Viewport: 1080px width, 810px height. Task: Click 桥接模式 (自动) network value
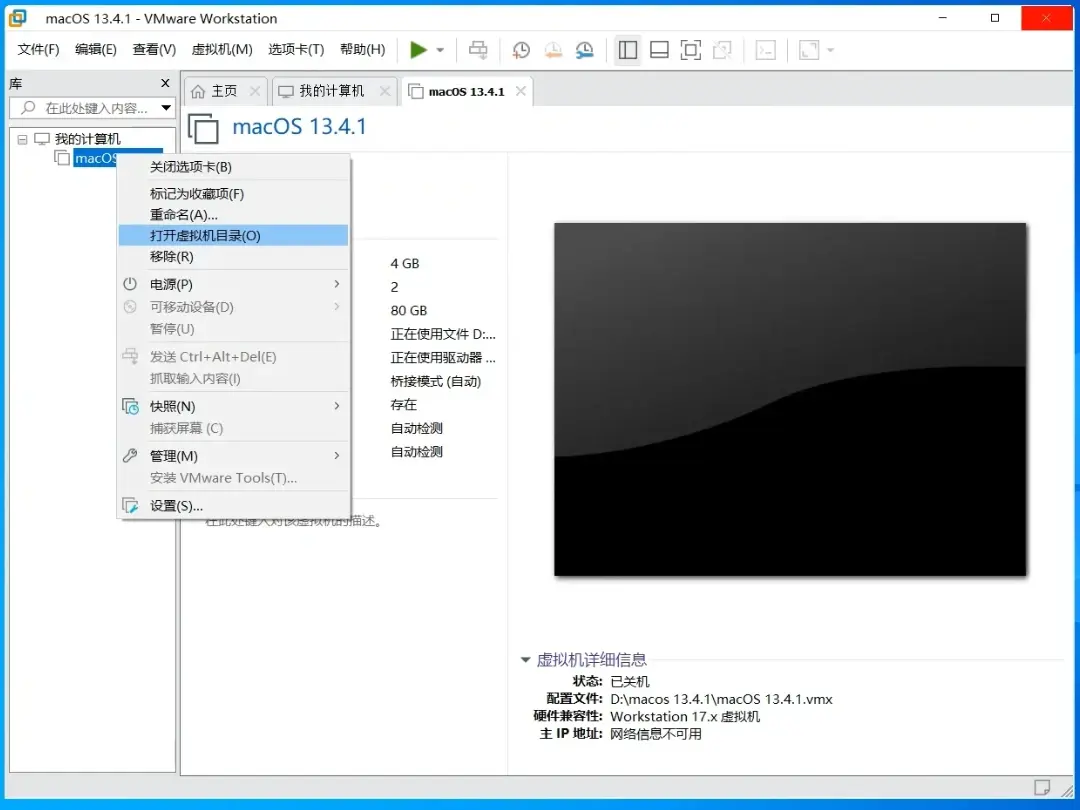[436, 382]
